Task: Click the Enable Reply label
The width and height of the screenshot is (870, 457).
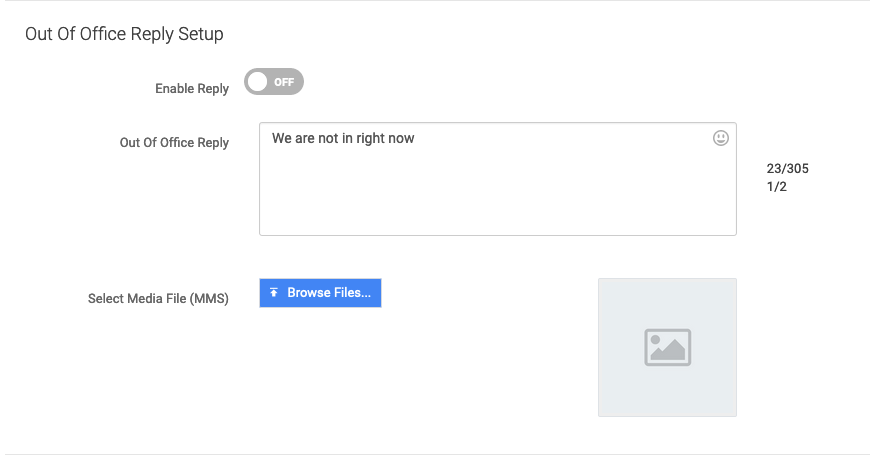Action: [192, 89]
